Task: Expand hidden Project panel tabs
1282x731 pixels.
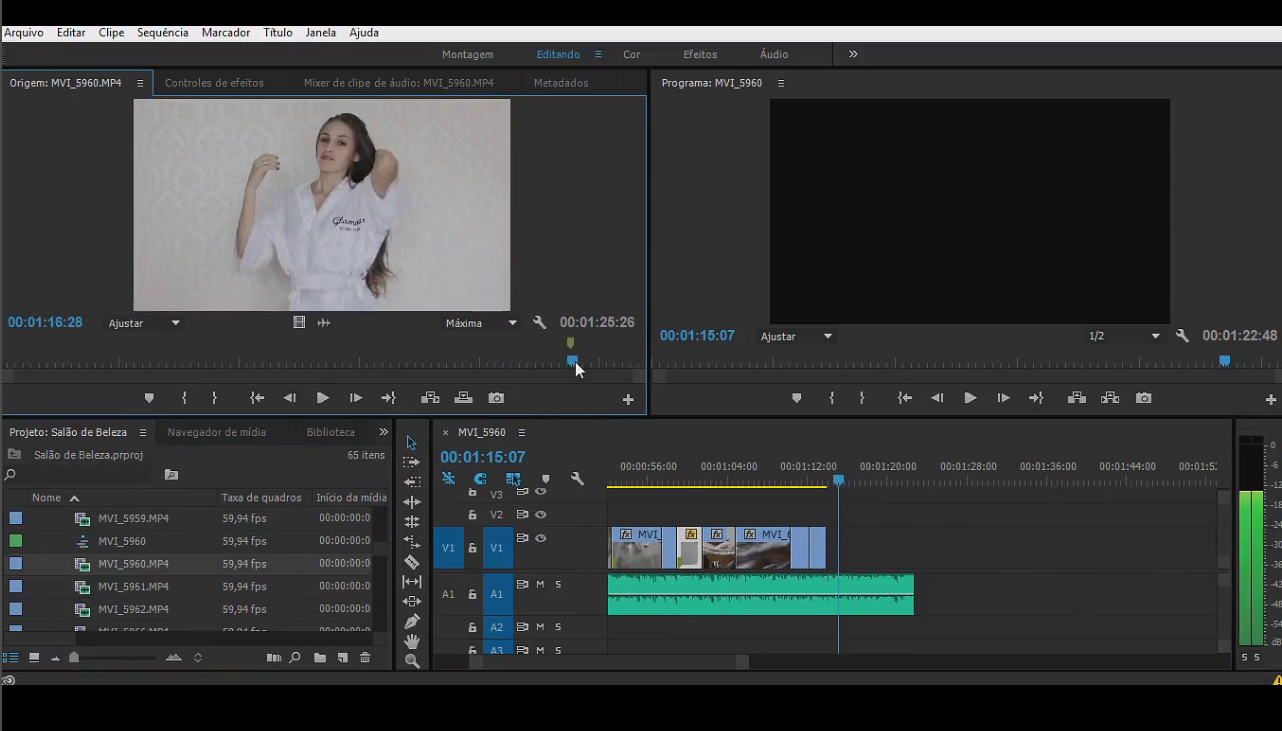Action: click(x=383, y=432)
